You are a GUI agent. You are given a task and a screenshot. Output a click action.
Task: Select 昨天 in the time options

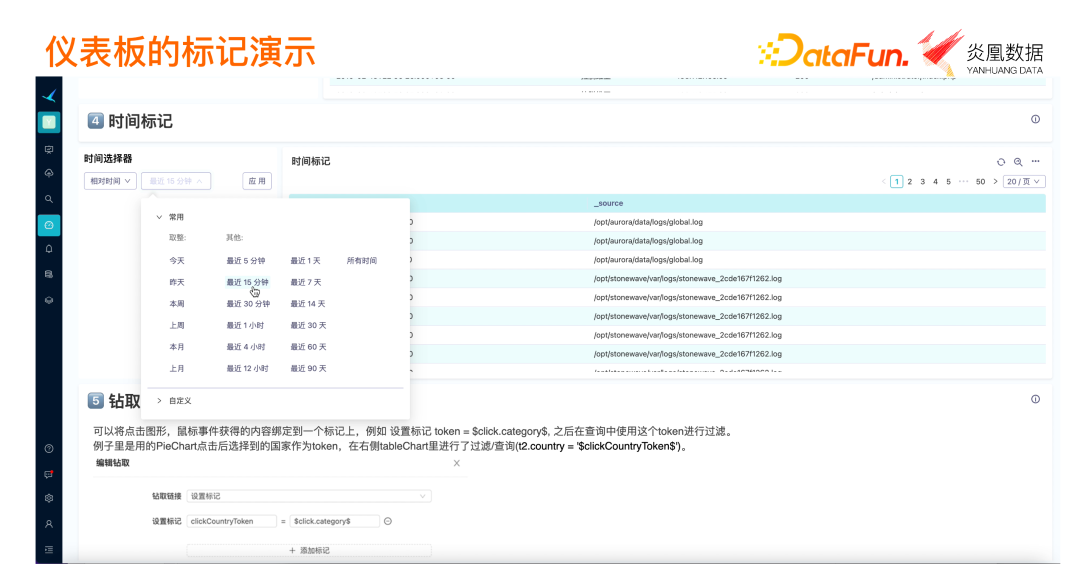(177, 282)
